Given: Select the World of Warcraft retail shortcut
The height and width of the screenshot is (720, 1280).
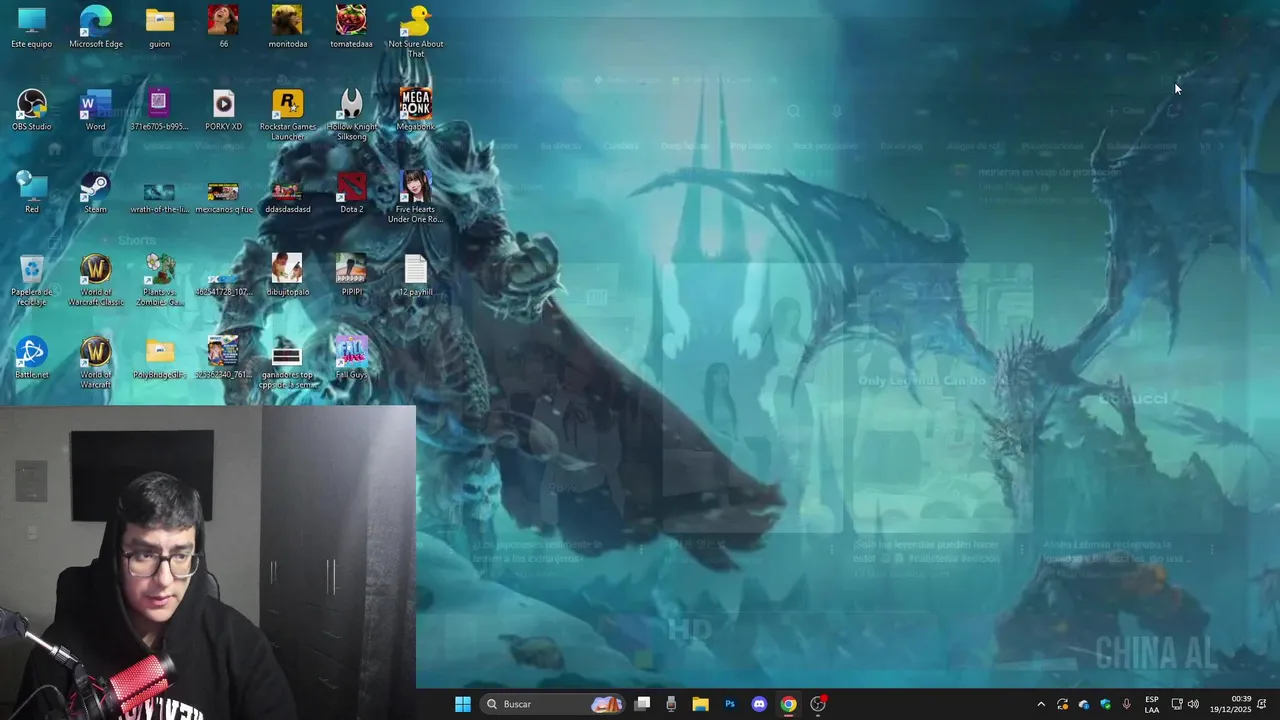Looking at the screenshot, I should click(x=96, y=363).
